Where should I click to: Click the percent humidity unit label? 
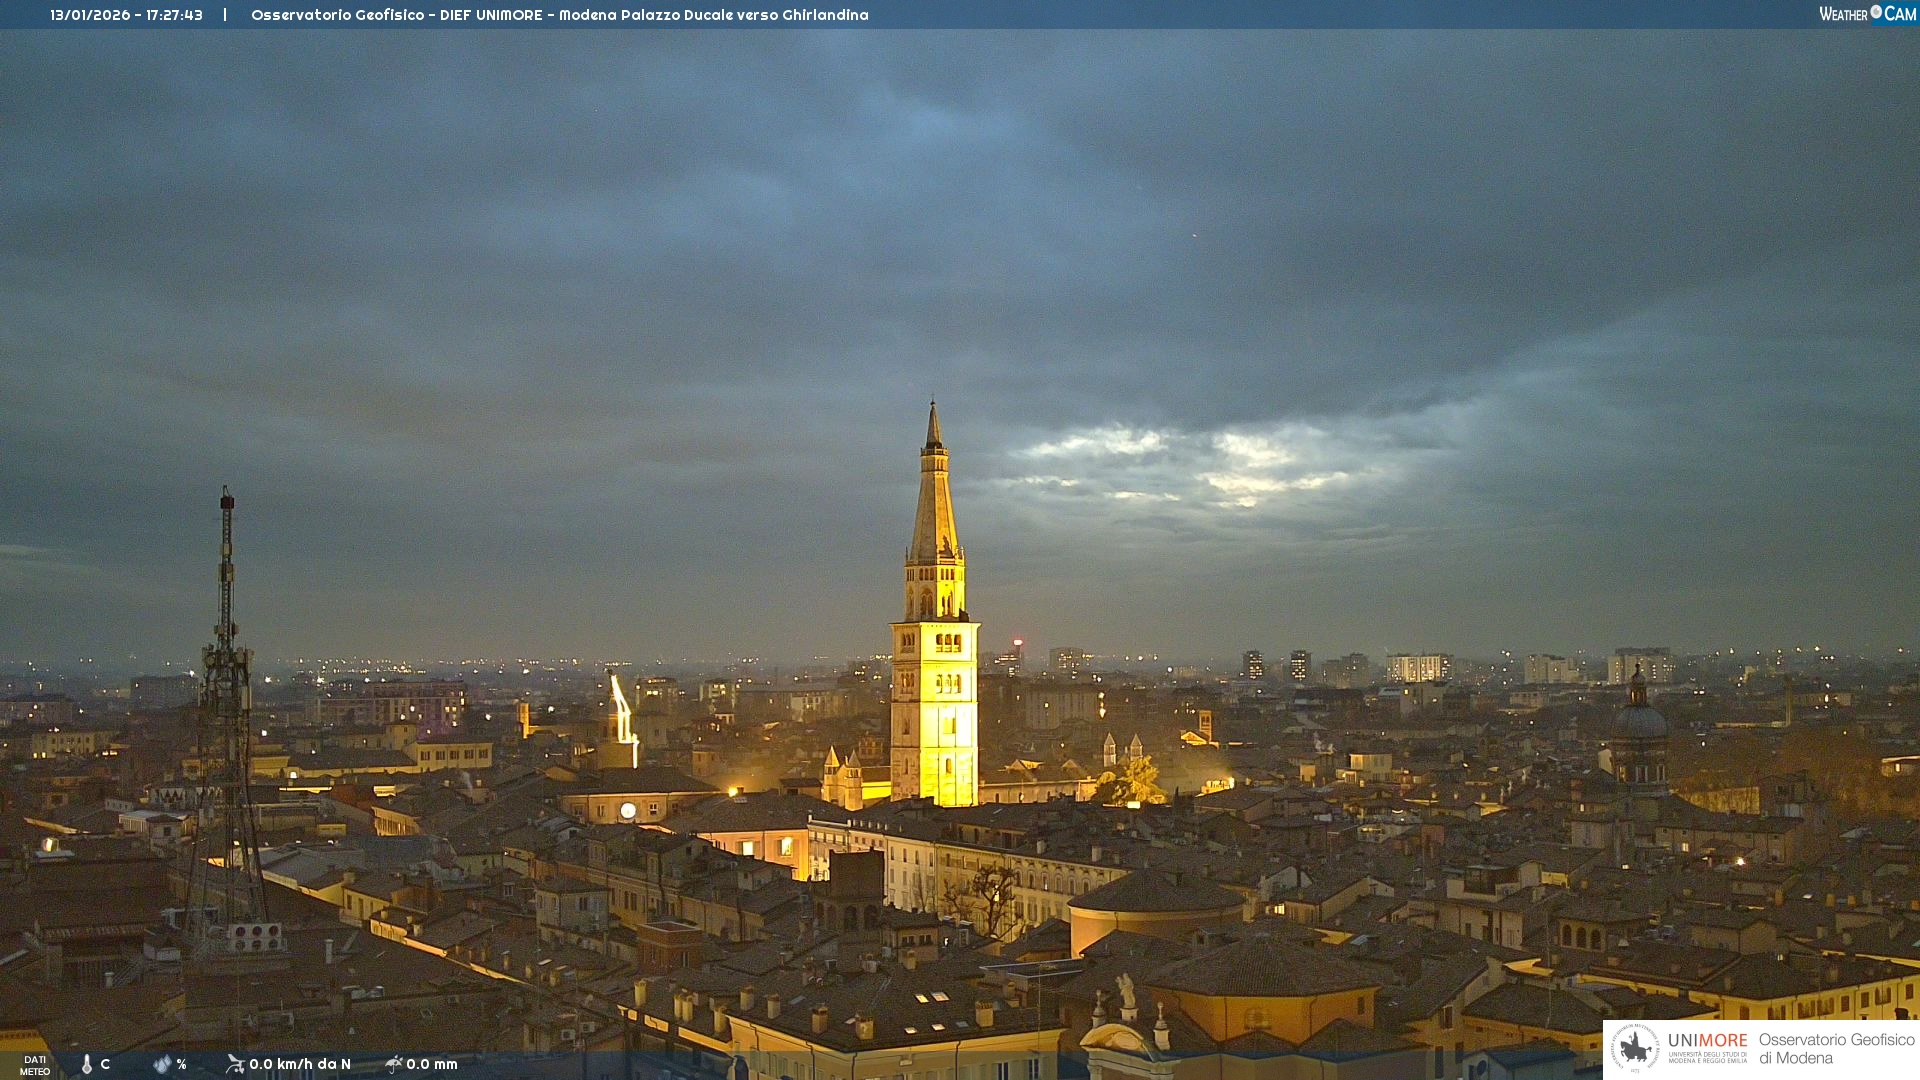(x=181, y=1064)
